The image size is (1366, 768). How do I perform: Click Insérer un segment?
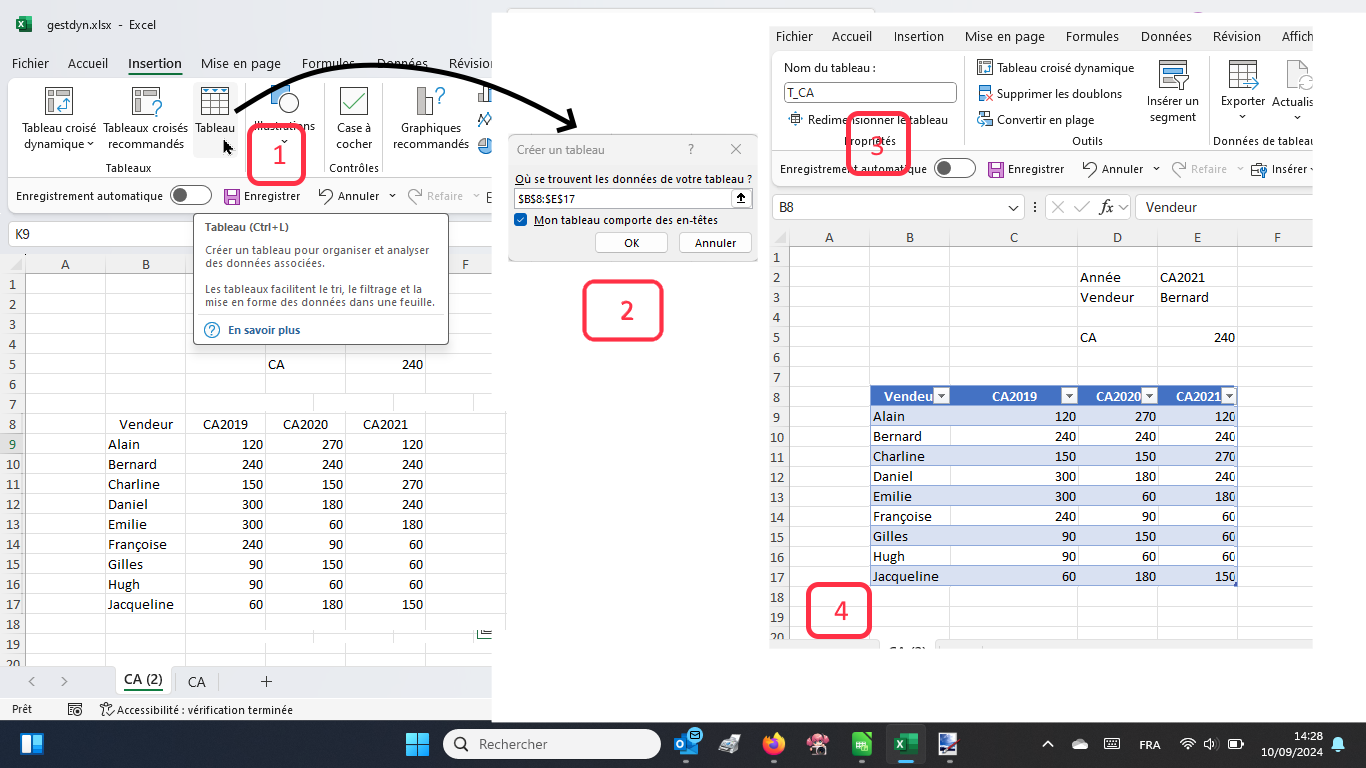point(1172,90)
